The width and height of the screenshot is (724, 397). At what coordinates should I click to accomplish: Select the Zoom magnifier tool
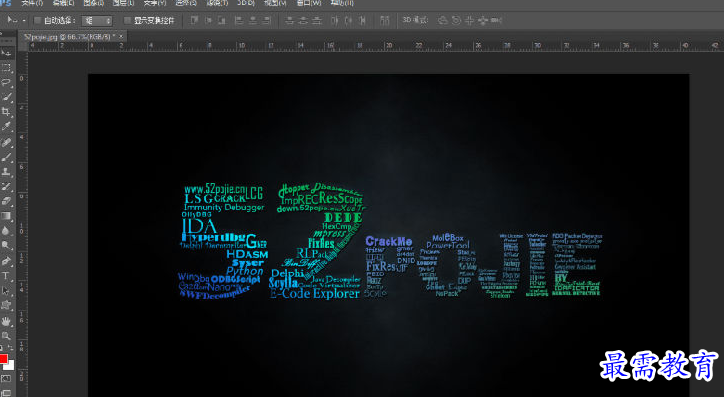6,335
